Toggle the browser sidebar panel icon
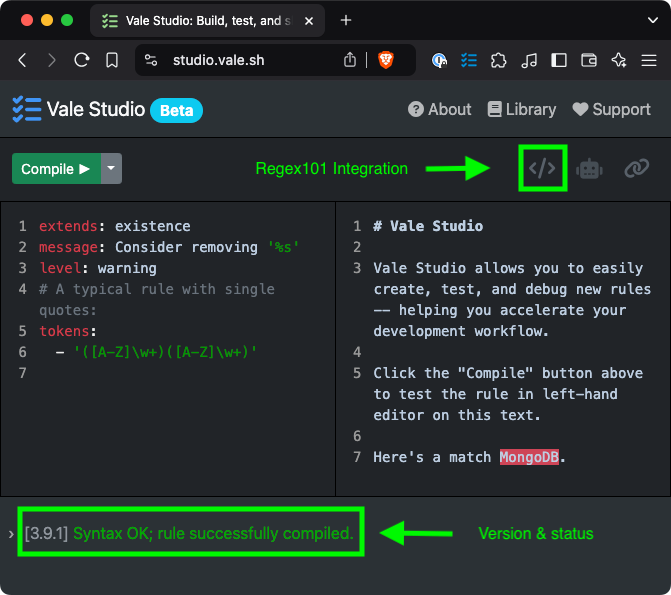 click(559, 60)
